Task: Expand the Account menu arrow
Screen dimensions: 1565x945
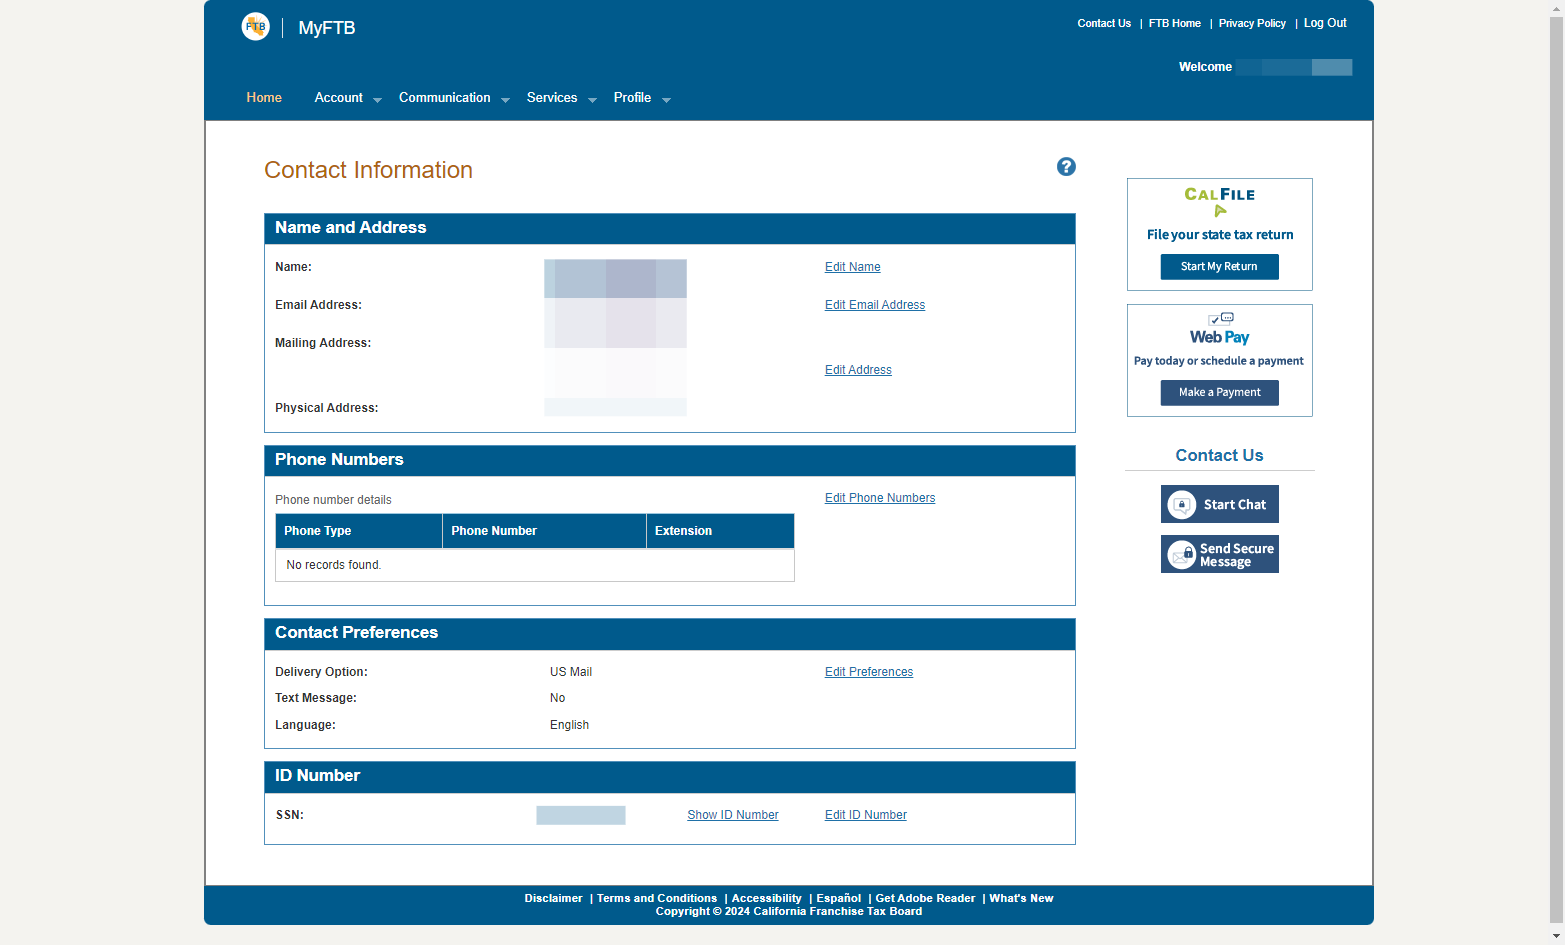Action: pos(377,100)
